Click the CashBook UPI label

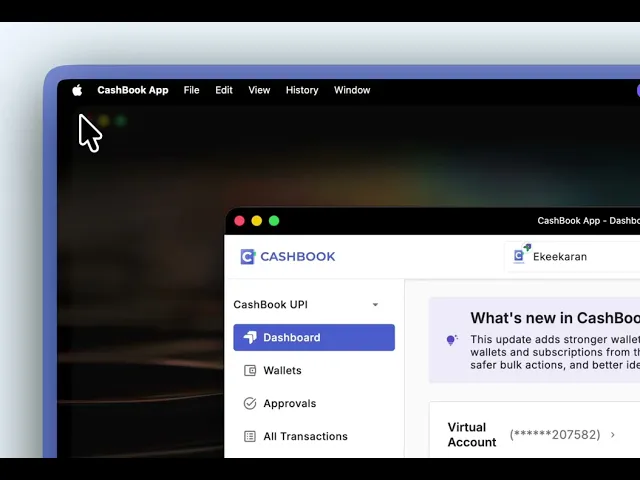271,304
